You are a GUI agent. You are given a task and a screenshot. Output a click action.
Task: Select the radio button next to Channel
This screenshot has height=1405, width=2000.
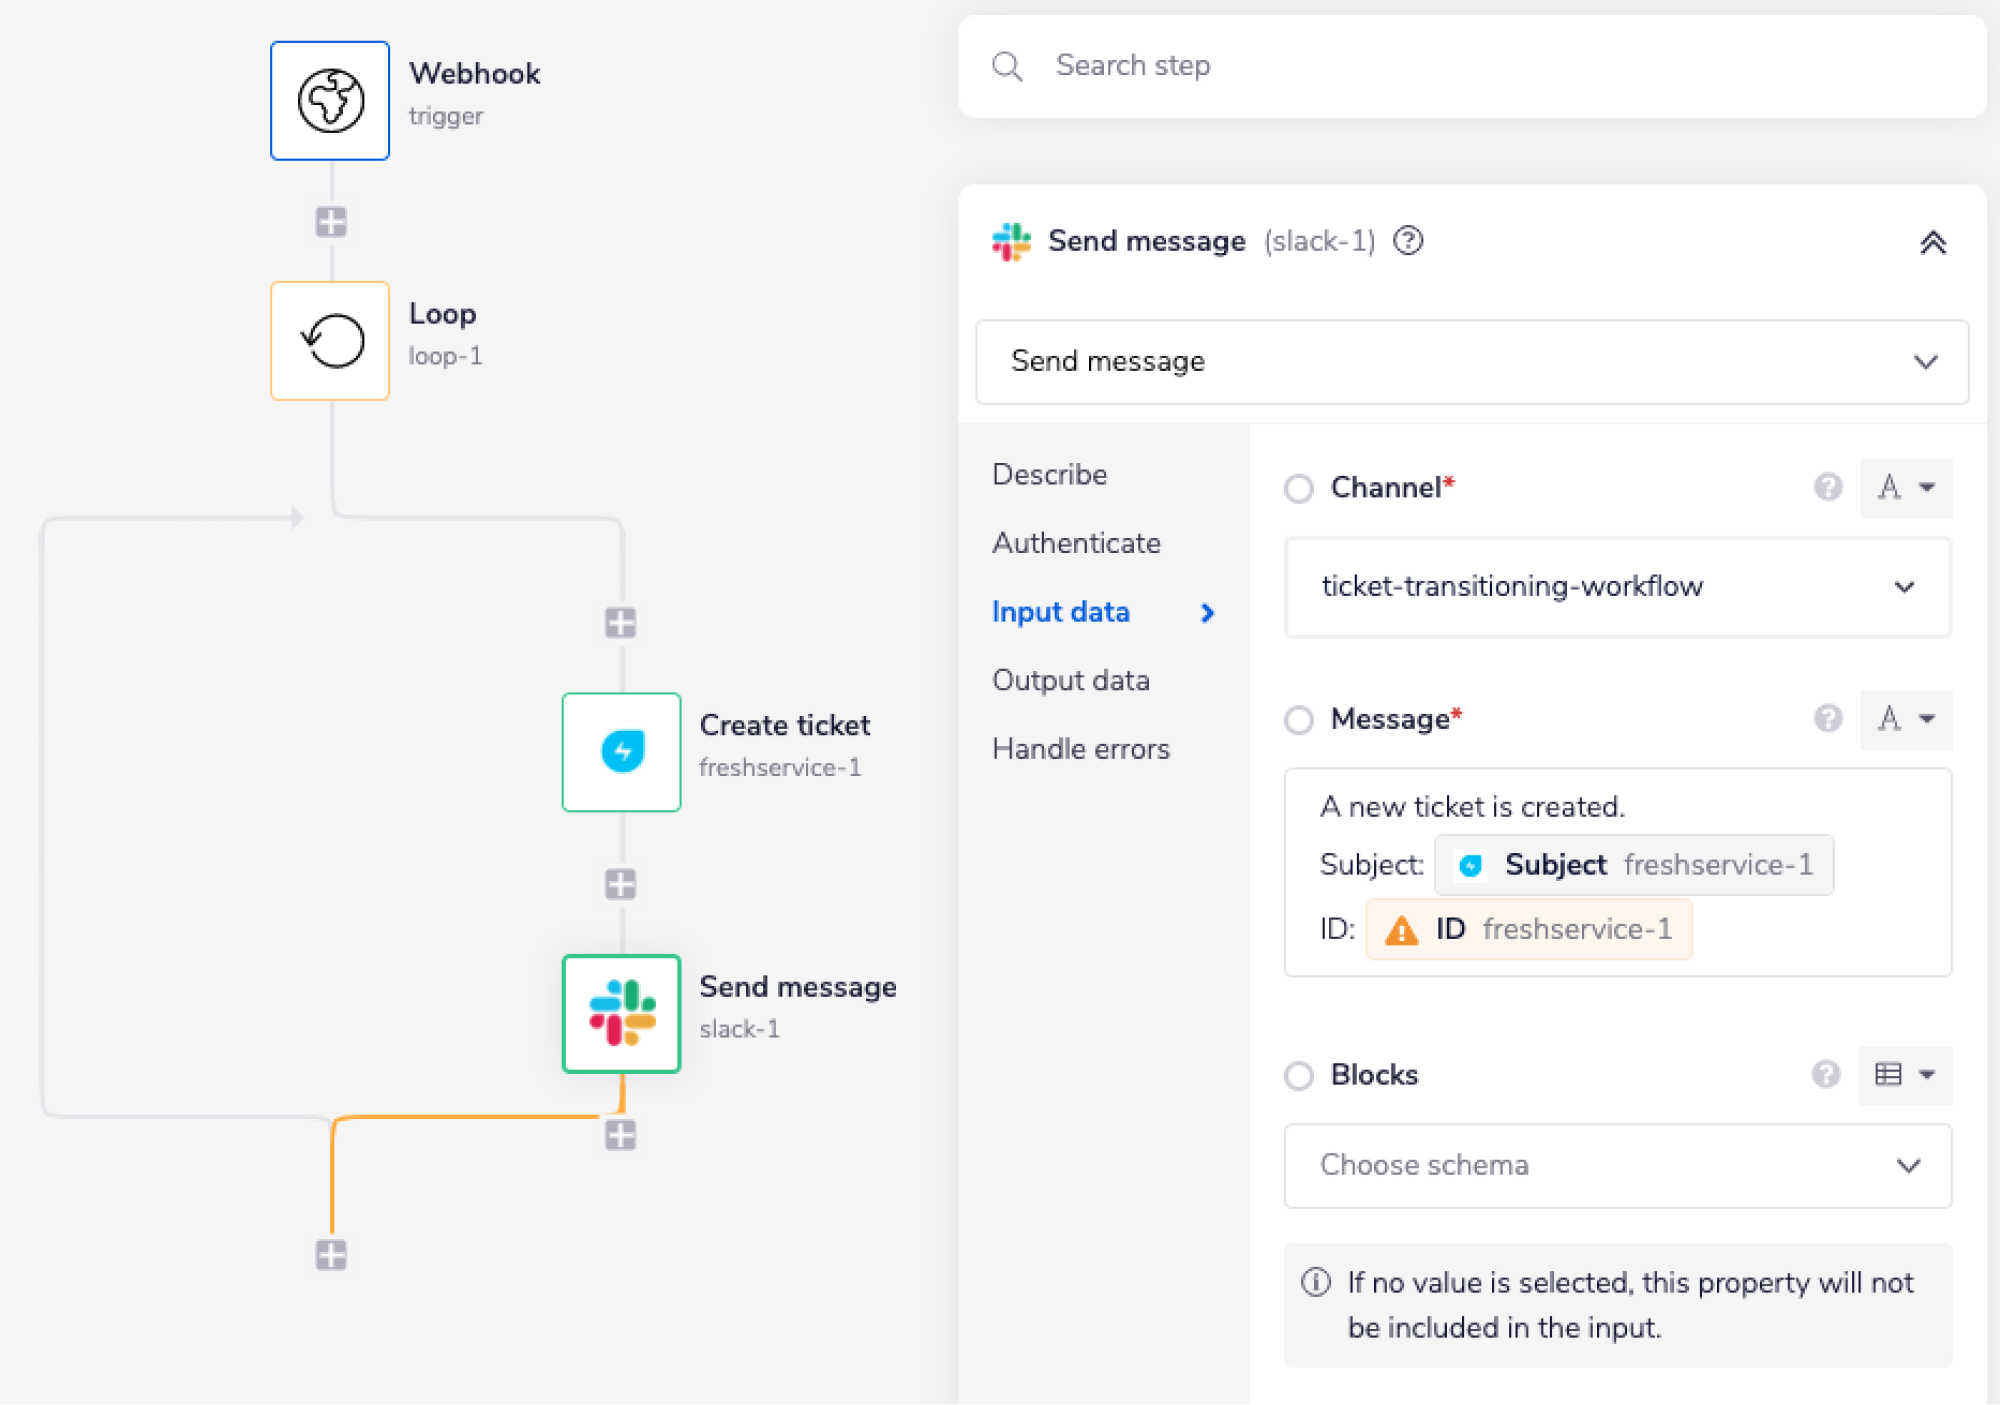click(1300, 489)
